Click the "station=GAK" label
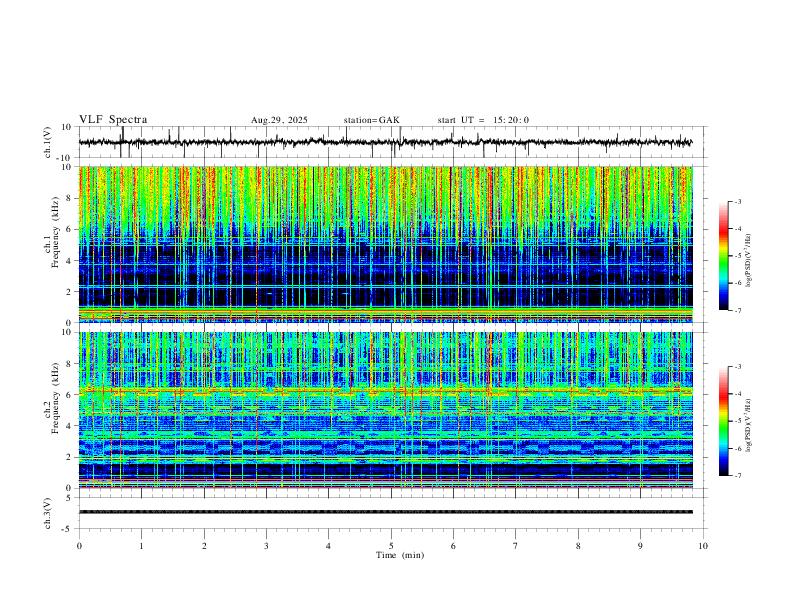This screenshot has height=612, width=792. [371, 120]
